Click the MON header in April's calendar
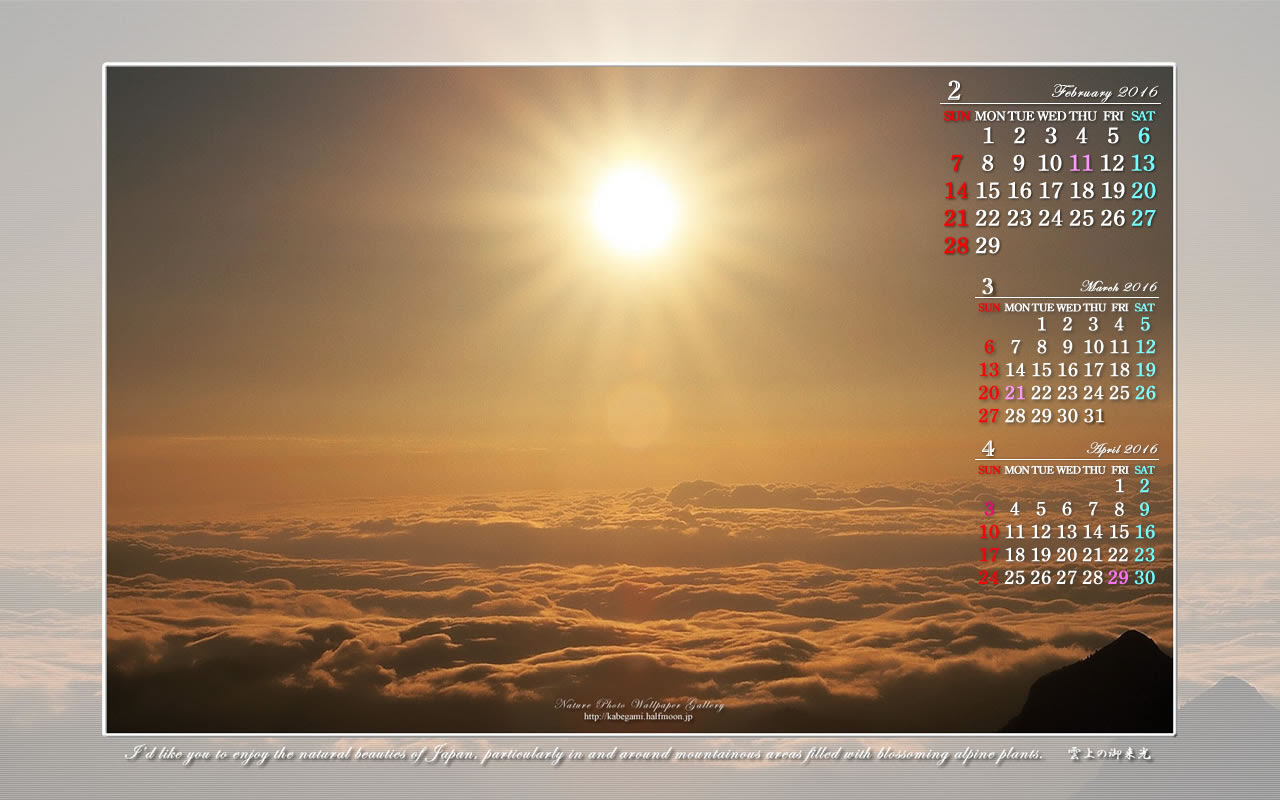Image resolution: width=1280 pixels, height=800 pixels. (x=1016, y=469)
